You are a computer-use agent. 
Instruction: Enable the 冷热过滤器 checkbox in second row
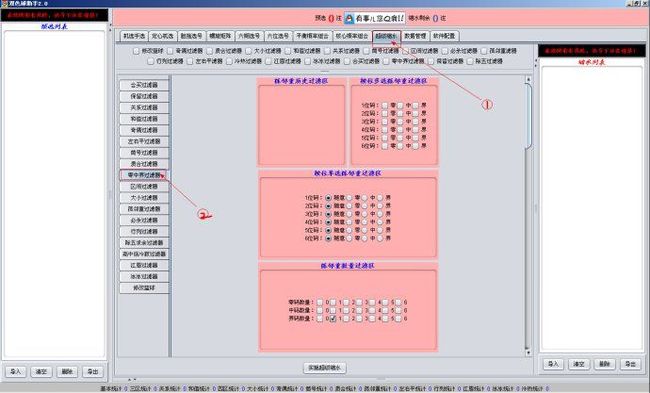pos(229,61)
